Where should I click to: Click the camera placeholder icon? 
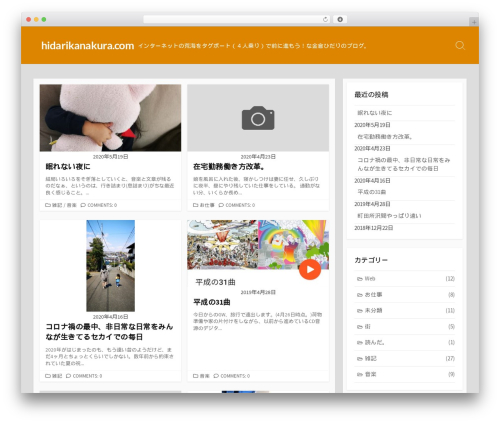click(x=258, y=118)
